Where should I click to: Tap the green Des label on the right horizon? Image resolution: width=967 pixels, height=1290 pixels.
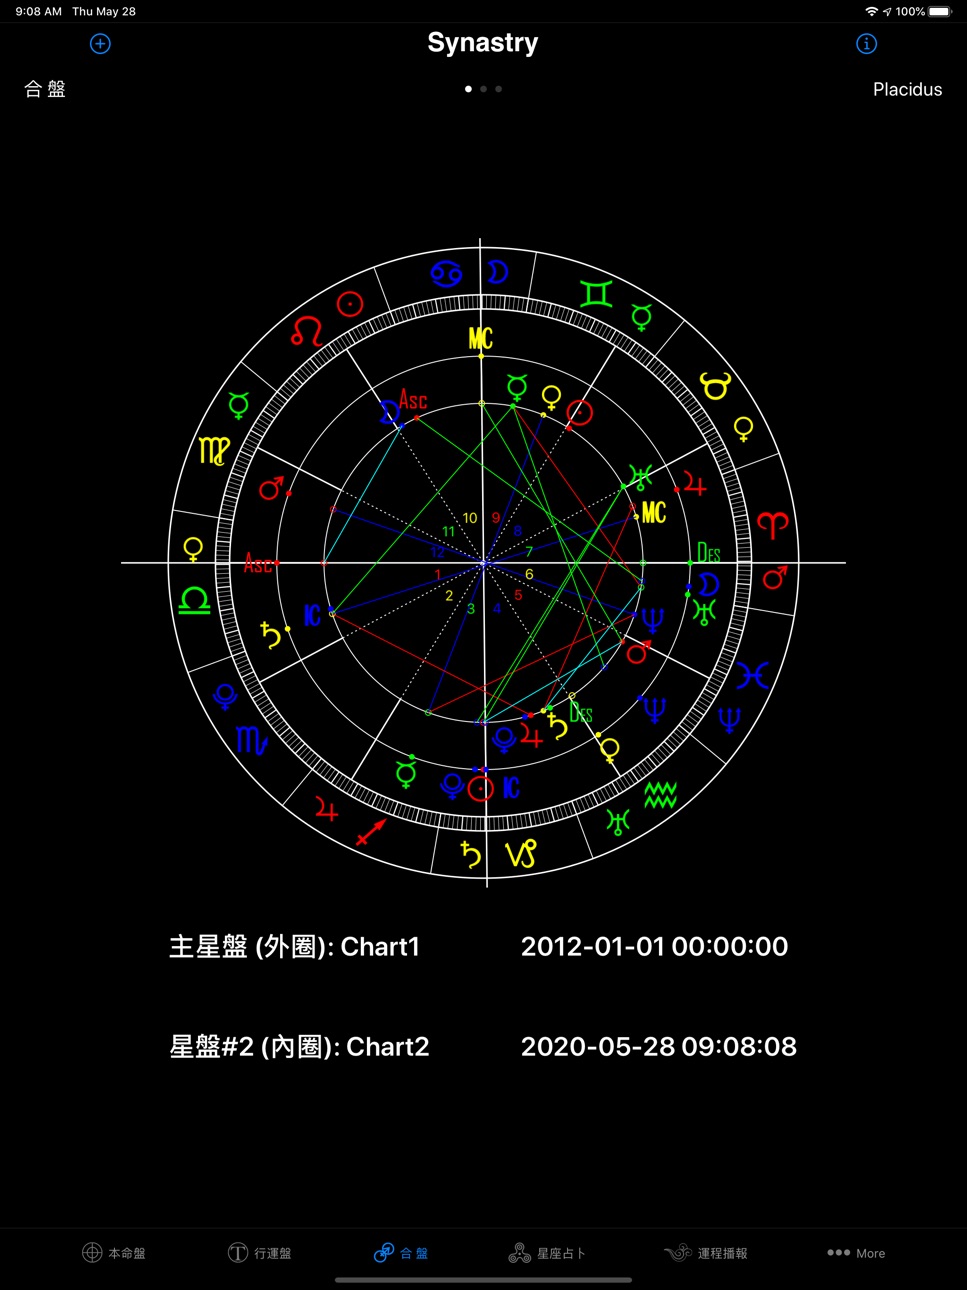(709, 553)
